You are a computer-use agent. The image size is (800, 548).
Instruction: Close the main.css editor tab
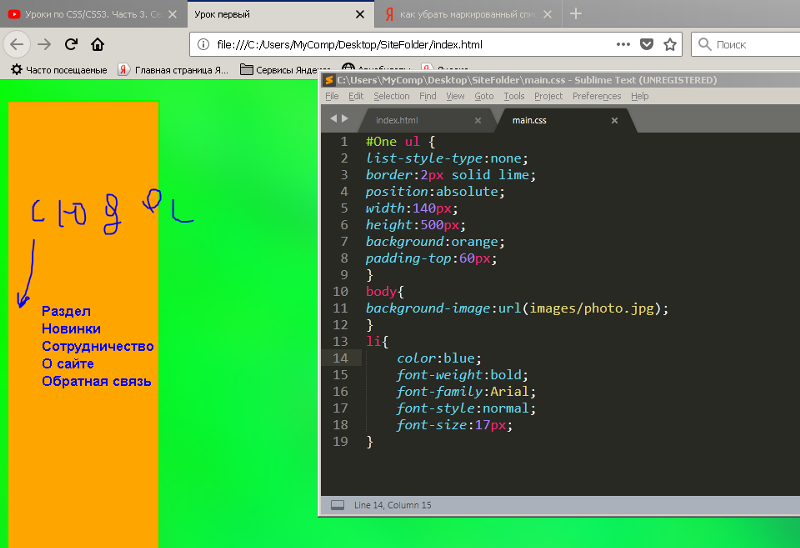pyautogui.click(x=614, y=120)
